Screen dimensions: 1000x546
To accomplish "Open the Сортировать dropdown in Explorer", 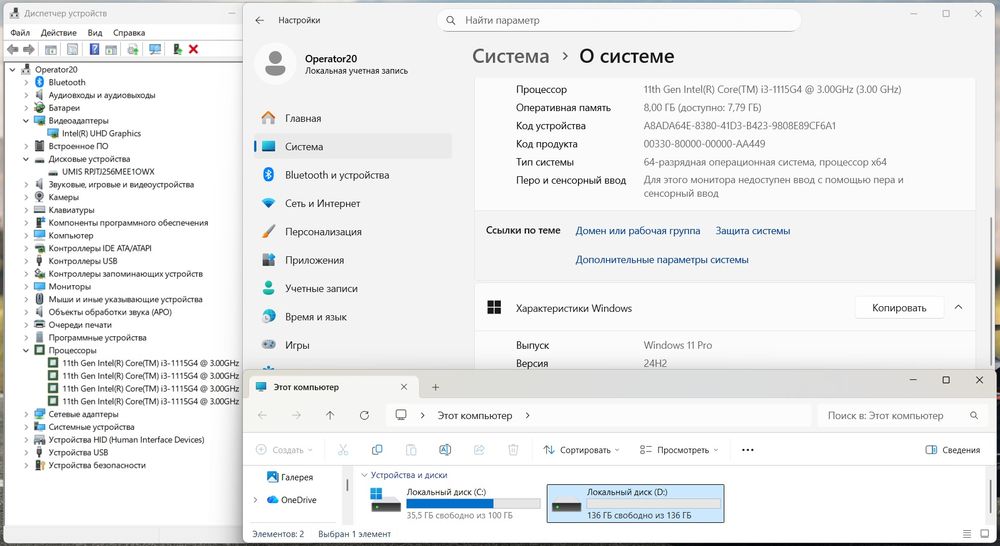I will click(581, 450).
